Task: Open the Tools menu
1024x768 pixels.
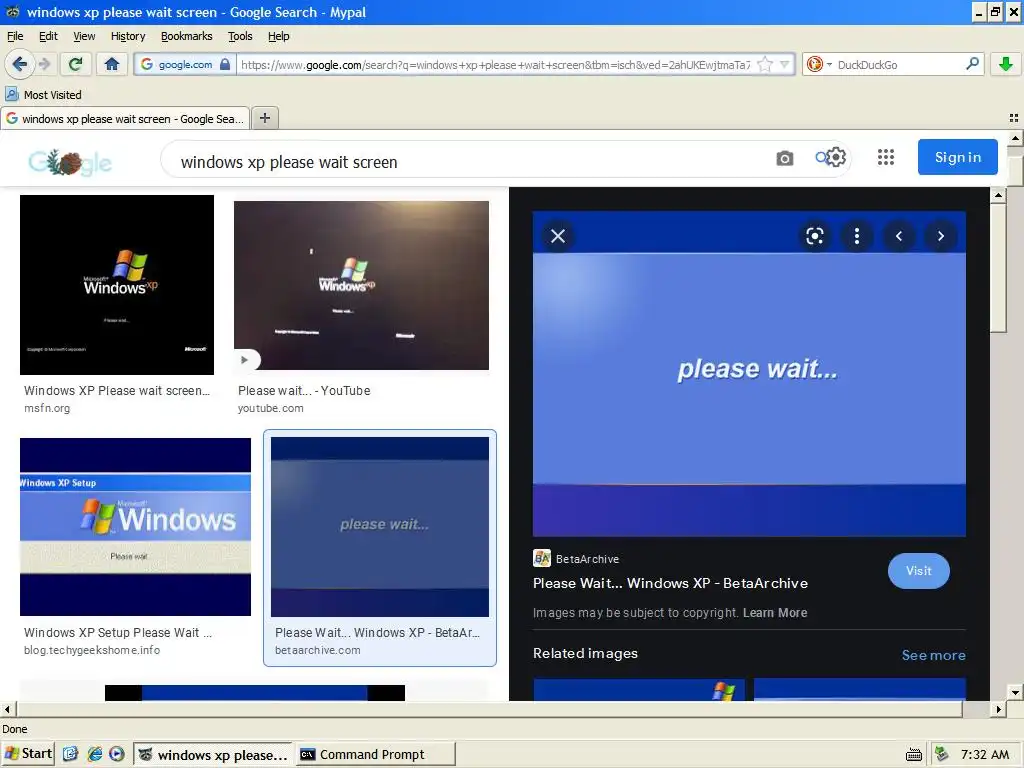Action: coord(240,36)
